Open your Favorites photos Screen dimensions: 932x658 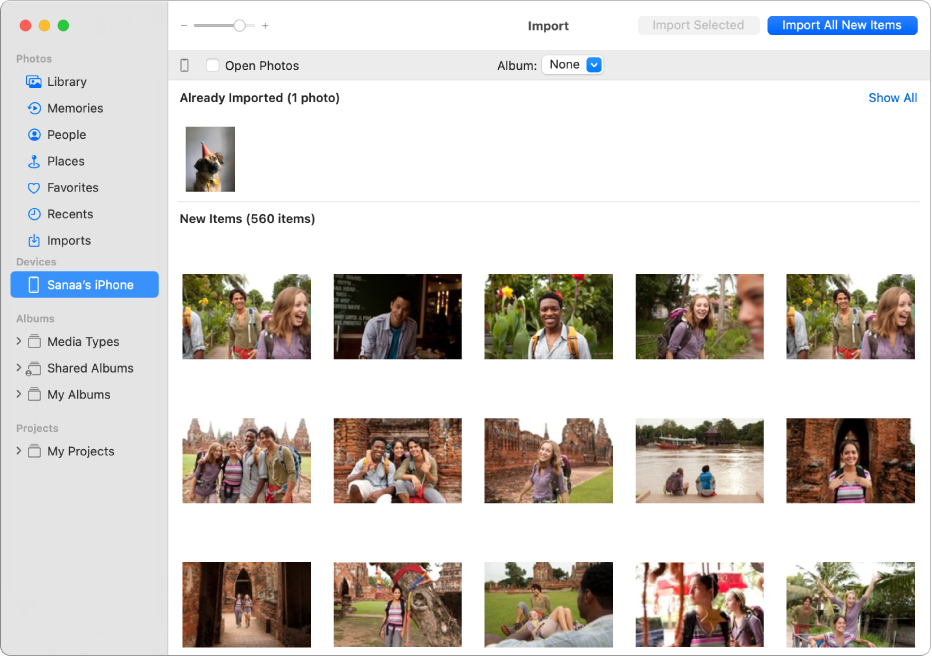[x=75, y=187]
